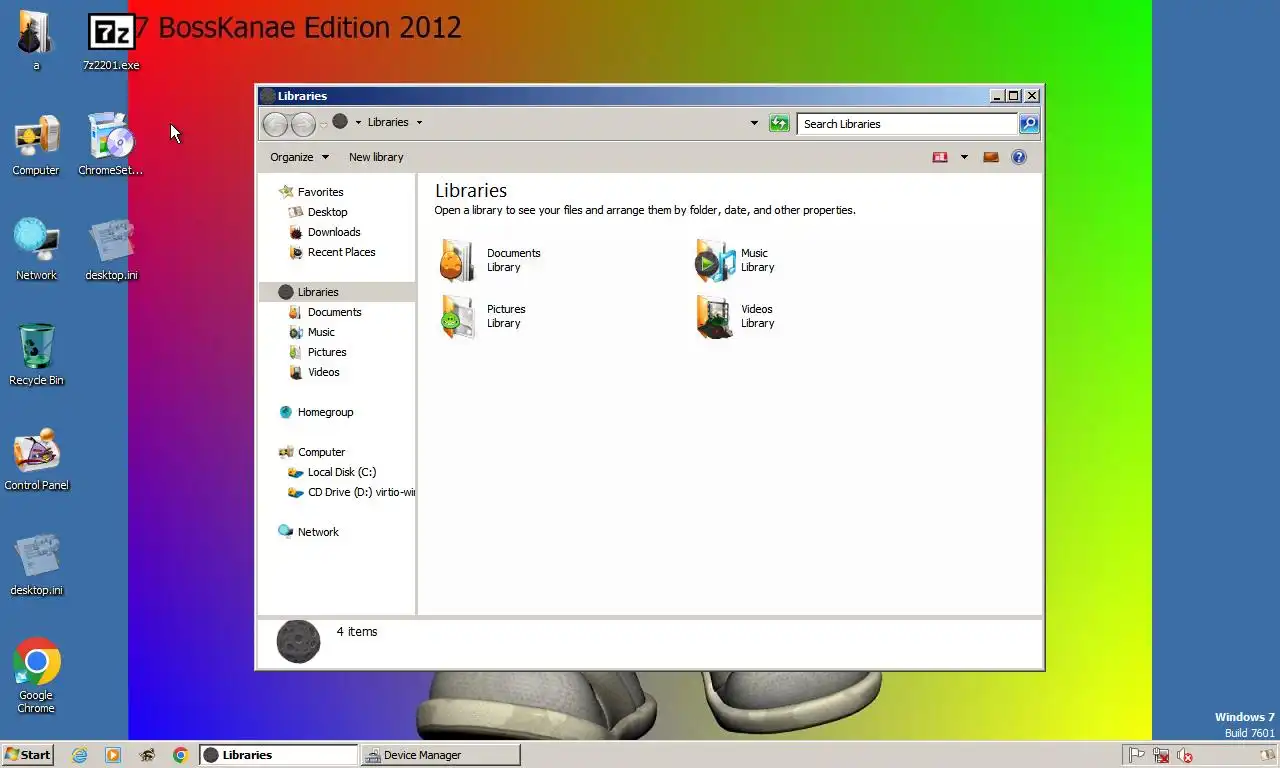Screen dimensions: 1280x768
Task: Open the address bar history dropdown
Action: [x=754, y=123]
